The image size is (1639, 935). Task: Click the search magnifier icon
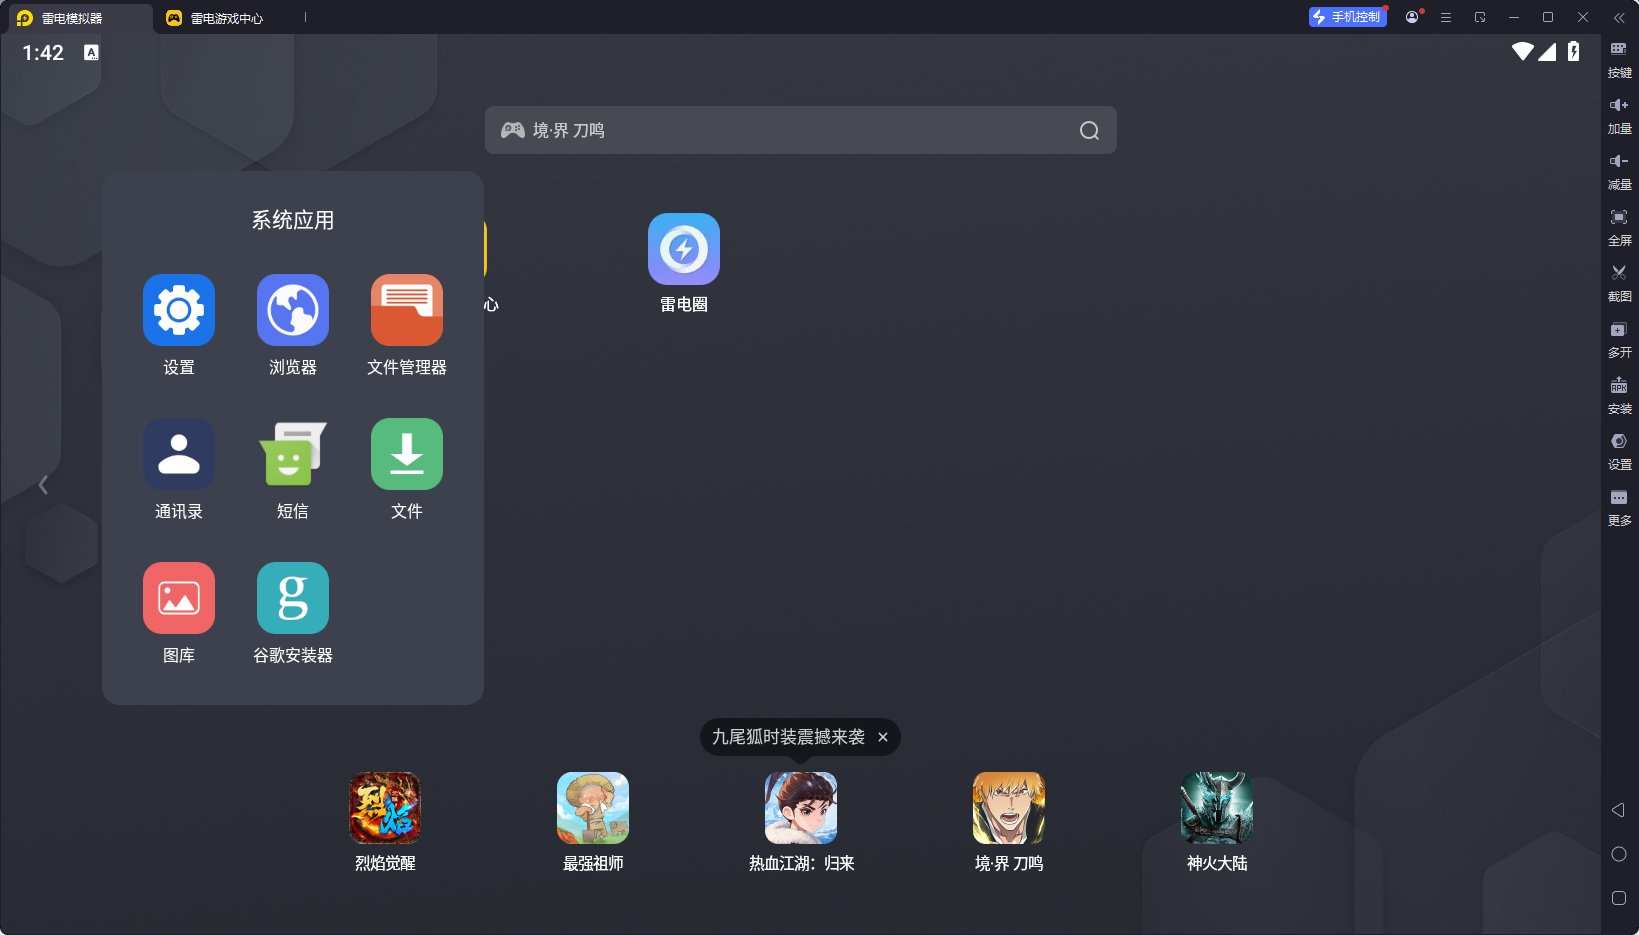coord(1089,130)
